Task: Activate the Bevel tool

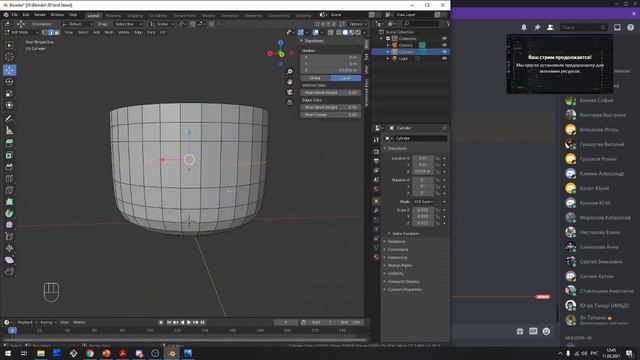Action: point(9,167)
